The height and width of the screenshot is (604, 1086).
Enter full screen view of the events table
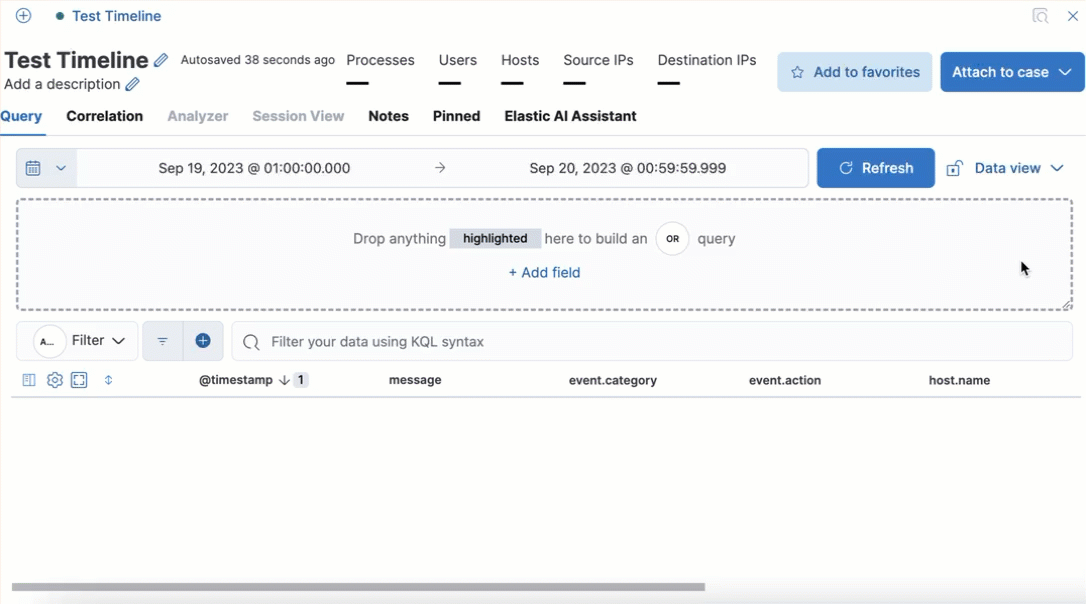tap(79, 380)
